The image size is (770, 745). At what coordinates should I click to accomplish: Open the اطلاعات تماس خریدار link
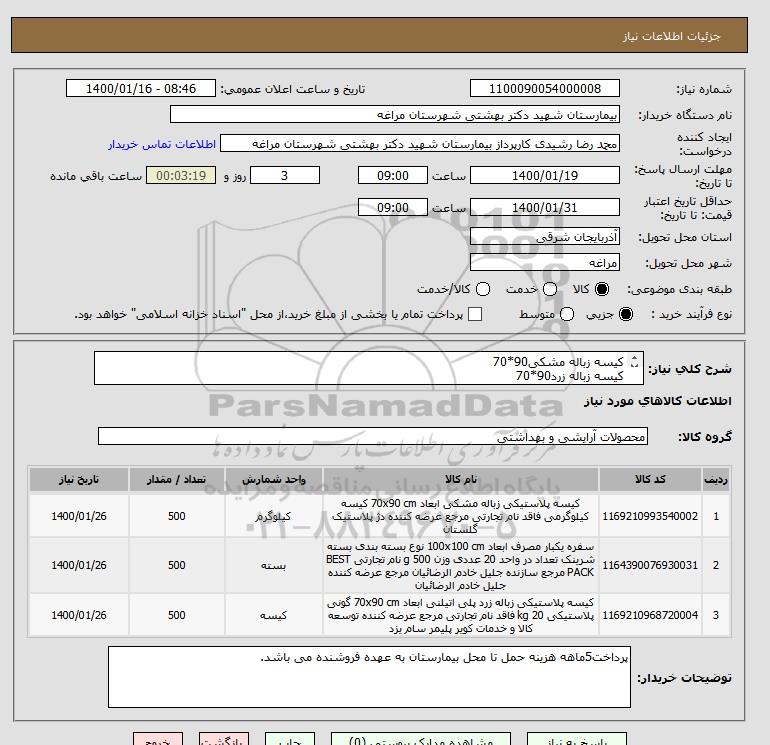click(x=162, y=144)
